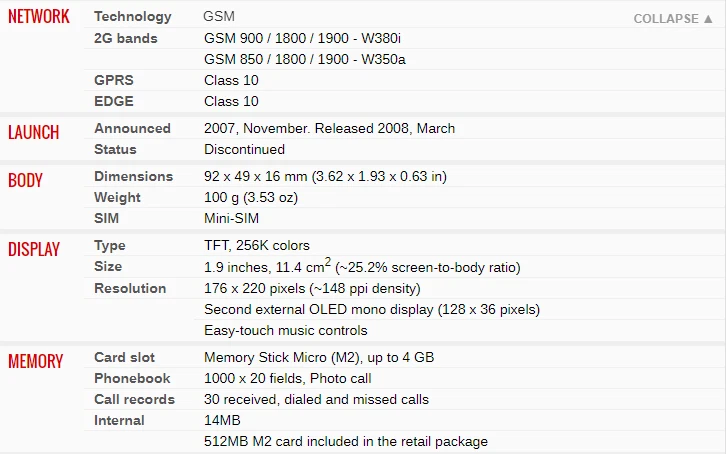Click the Call records label
This screenshot has width=726, height=454.
click(134, 399)
